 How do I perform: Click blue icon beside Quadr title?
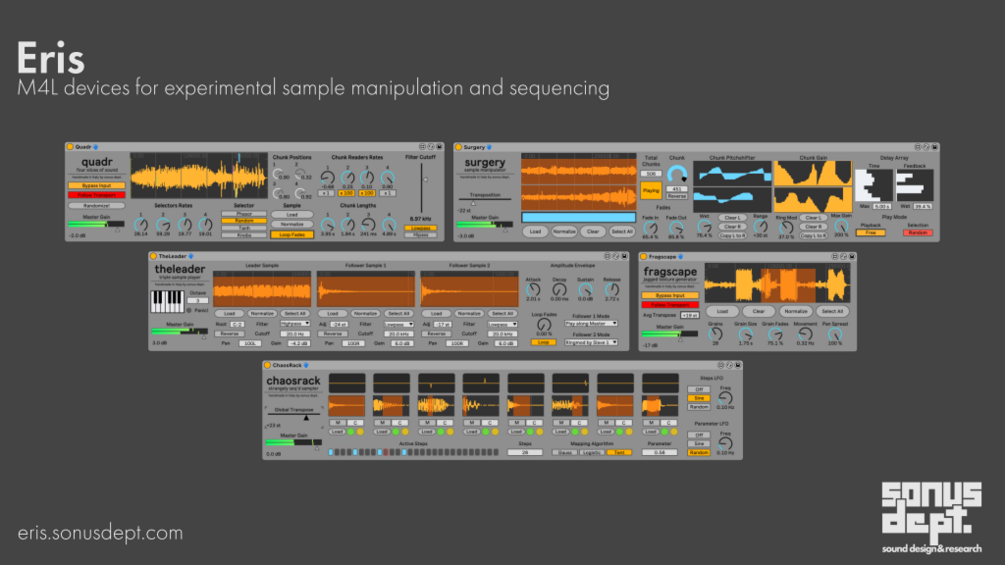96,147
